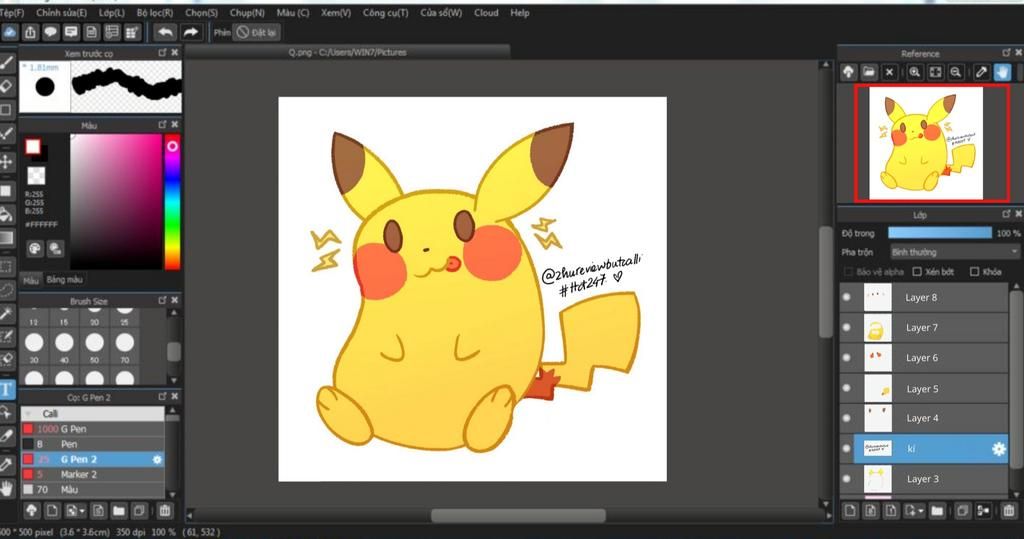Screen dimensions: 1024x539
Task: Open settings gear of G Pen 2 brush
Action: (157, 459)
